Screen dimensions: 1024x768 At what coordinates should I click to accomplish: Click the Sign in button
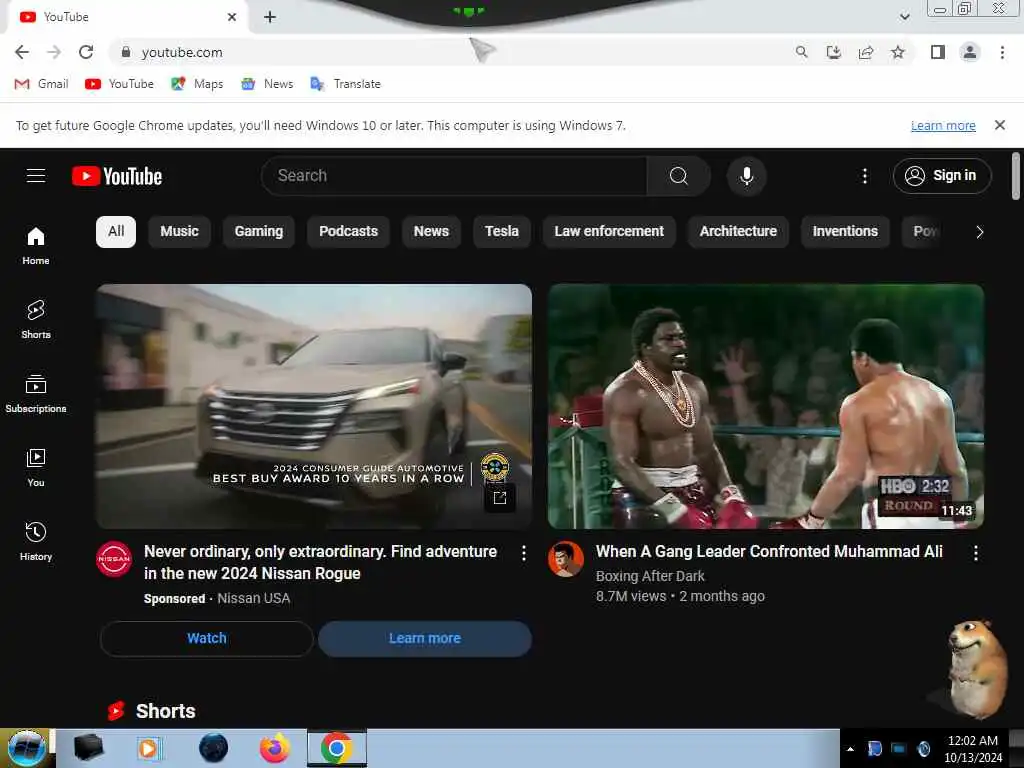[942, 176]
